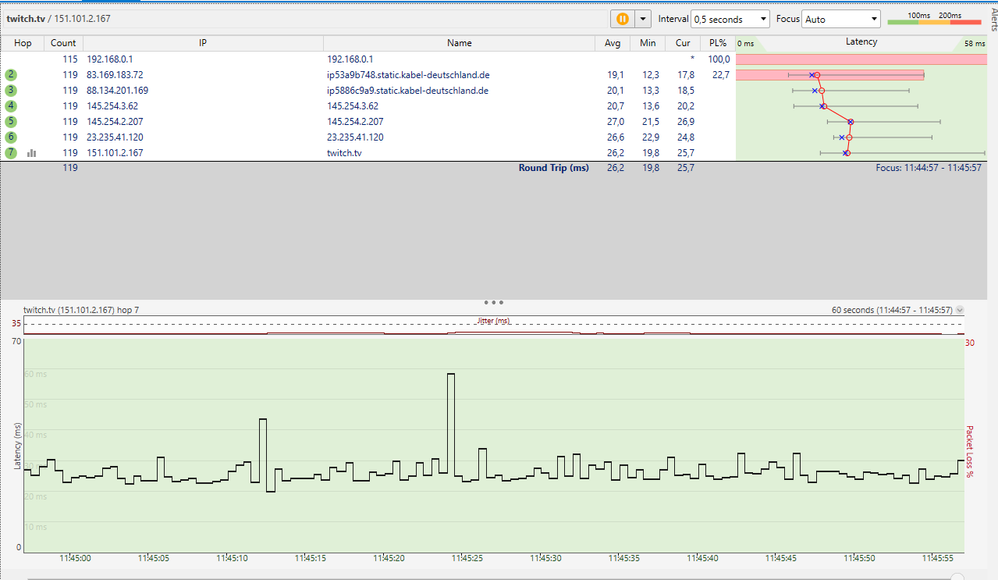The height and width of the screenshot is (580, 998).
Task: Click the Latency graph column header
Action: point(861,42)
